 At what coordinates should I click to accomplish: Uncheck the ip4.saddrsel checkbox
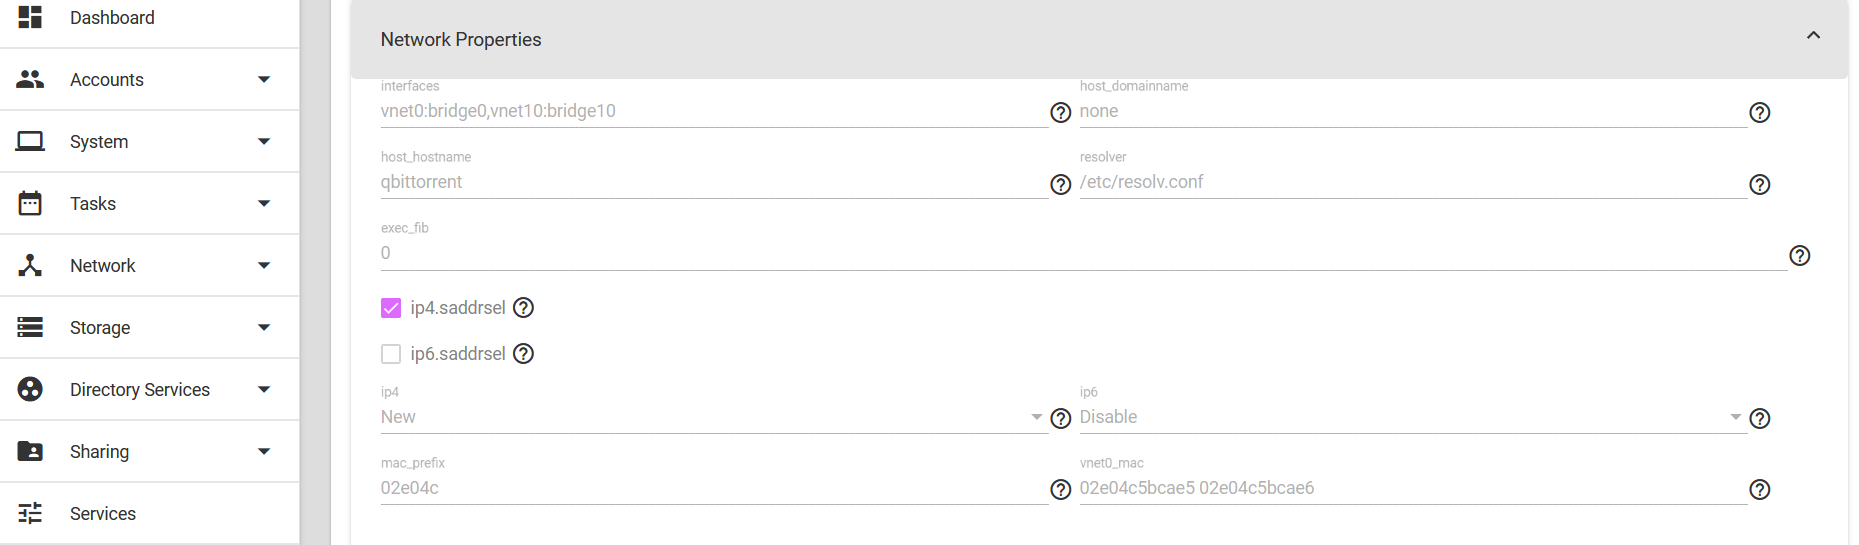point(391,308)
